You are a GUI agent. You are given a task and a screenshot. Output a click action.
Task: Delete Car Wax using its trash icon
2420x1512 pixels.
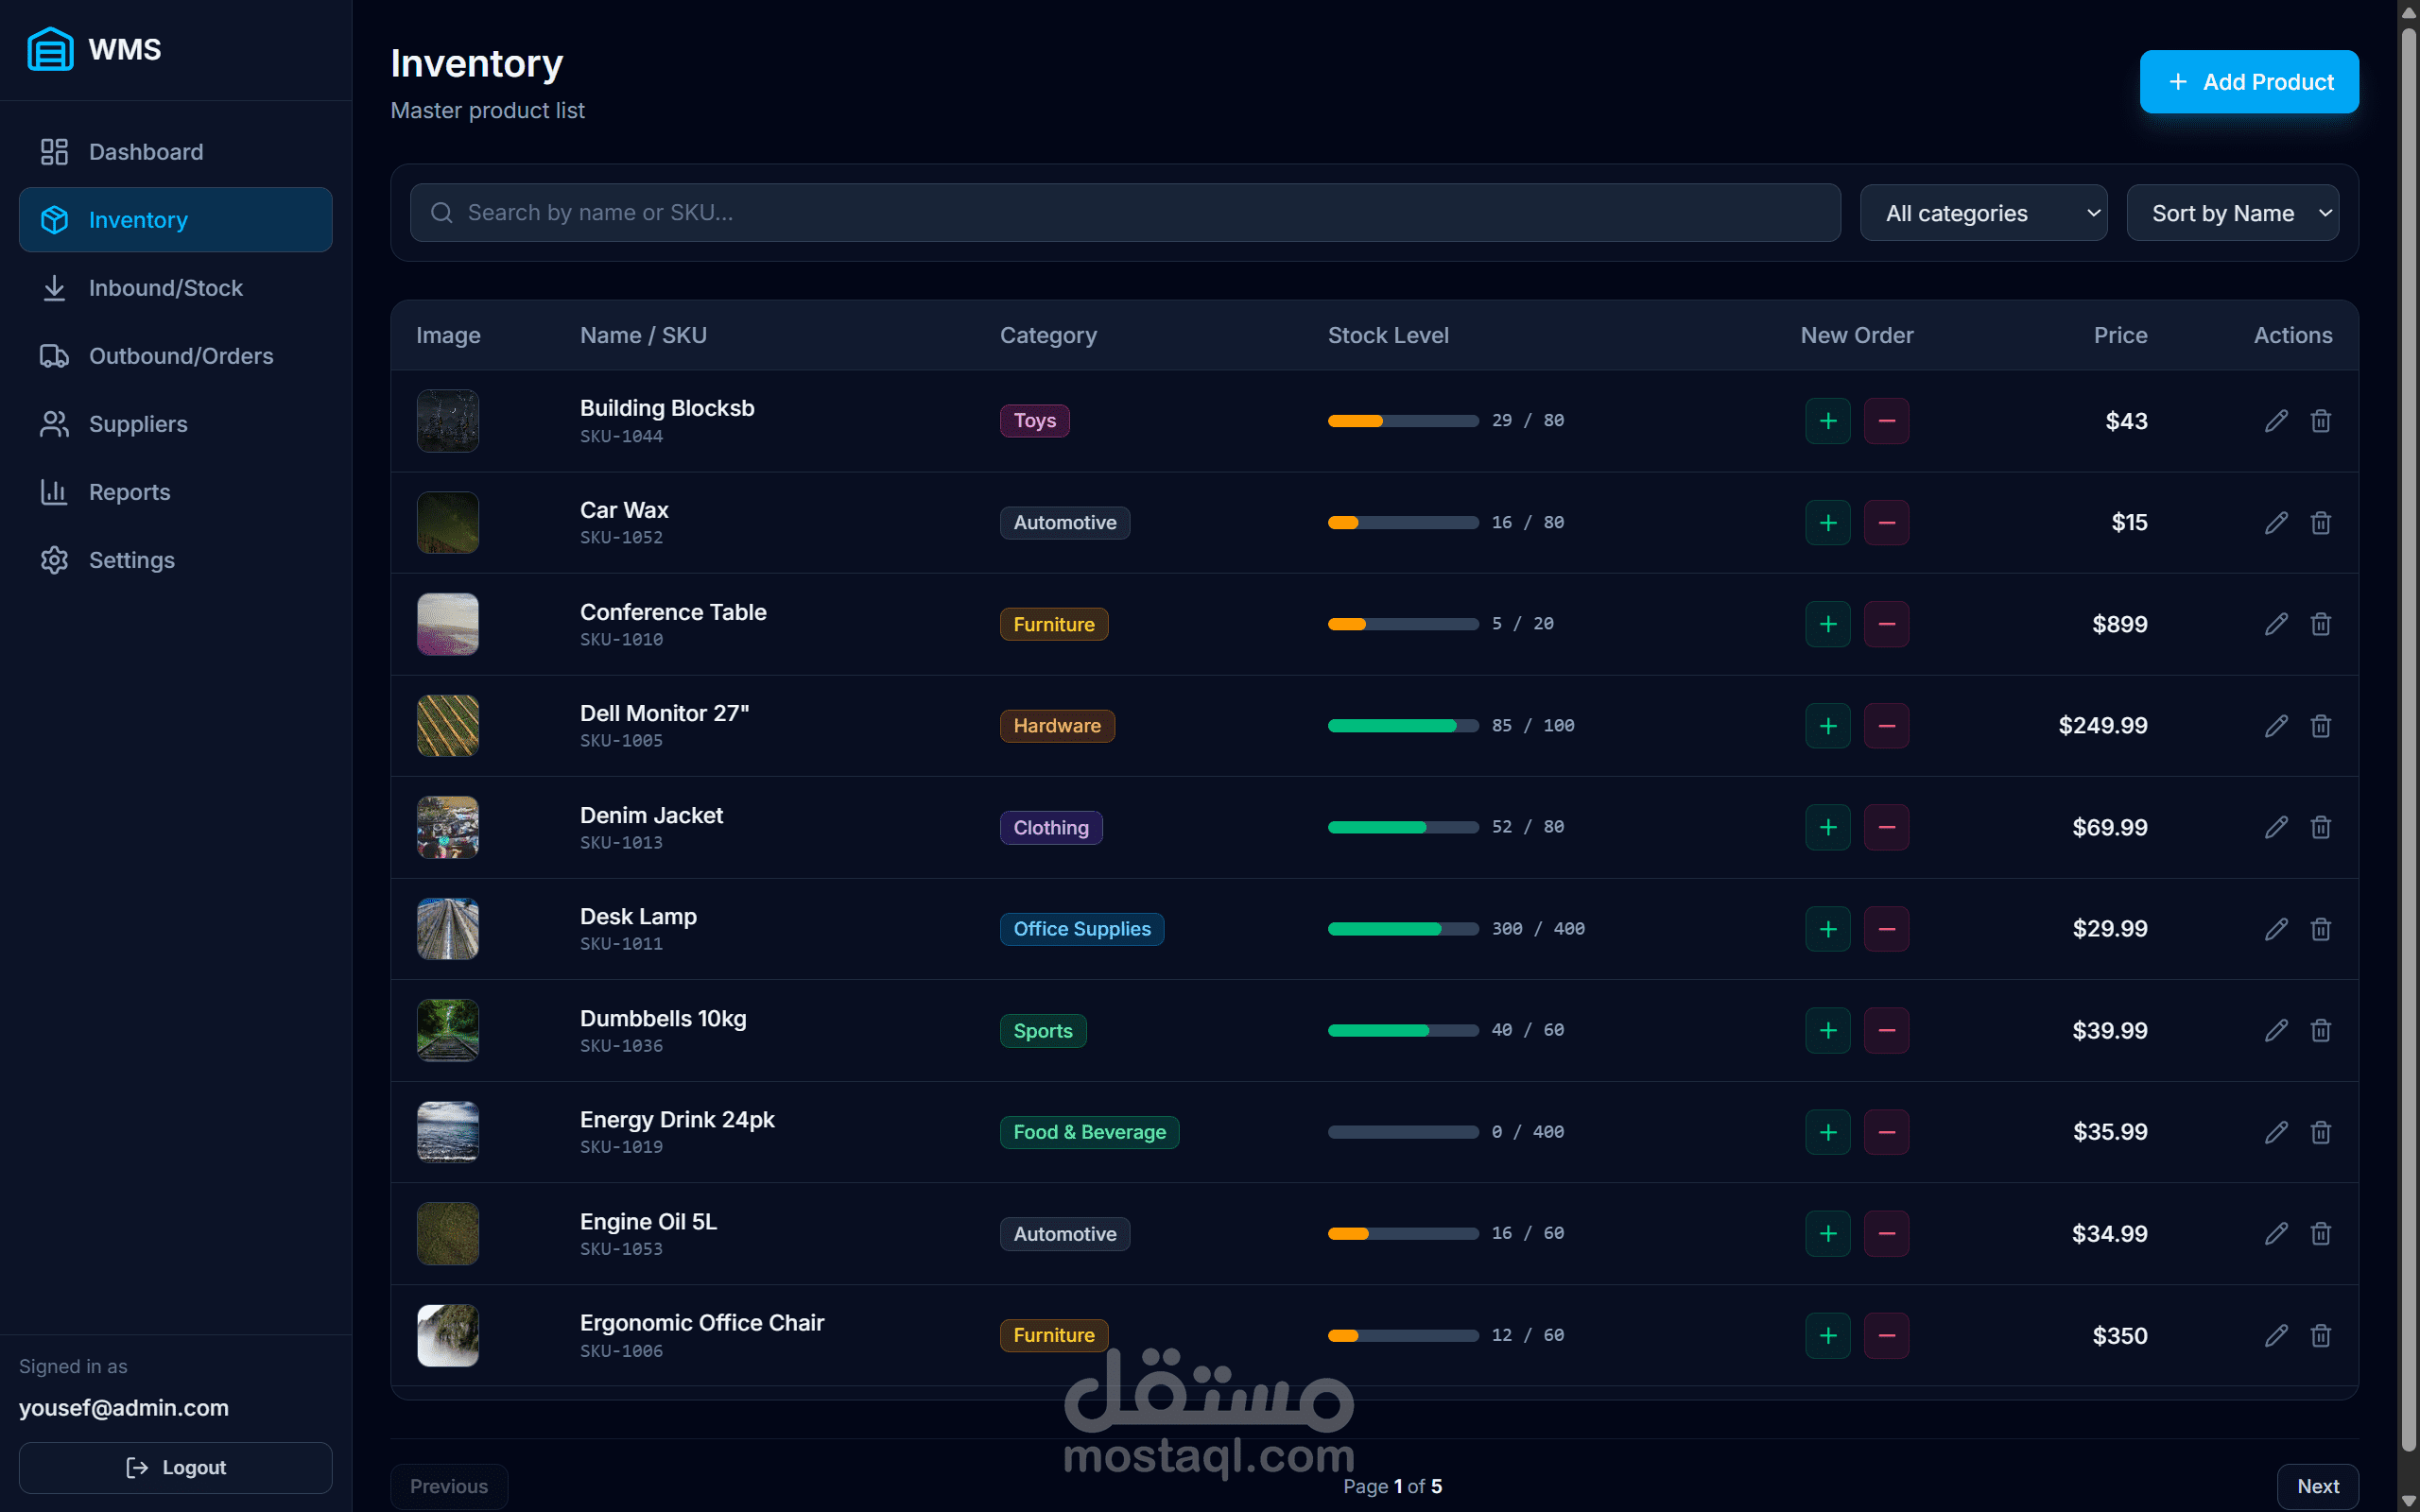coord(2321,523)
